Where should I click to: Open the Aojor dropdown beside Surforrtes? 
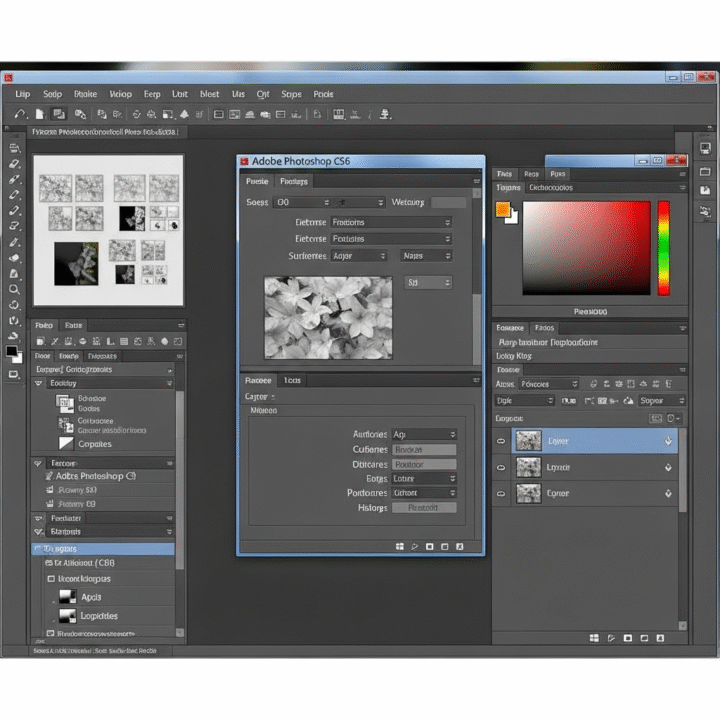359,256
